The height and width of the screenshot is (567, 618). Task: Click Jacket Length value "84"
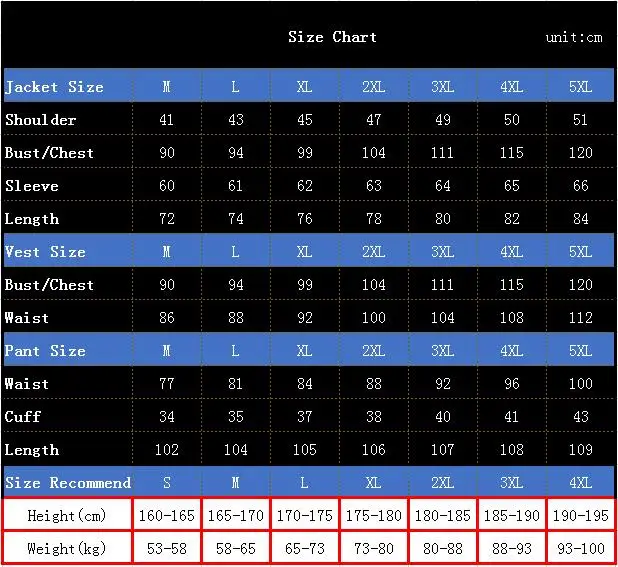pyautogui.click(x=581, y=219)
